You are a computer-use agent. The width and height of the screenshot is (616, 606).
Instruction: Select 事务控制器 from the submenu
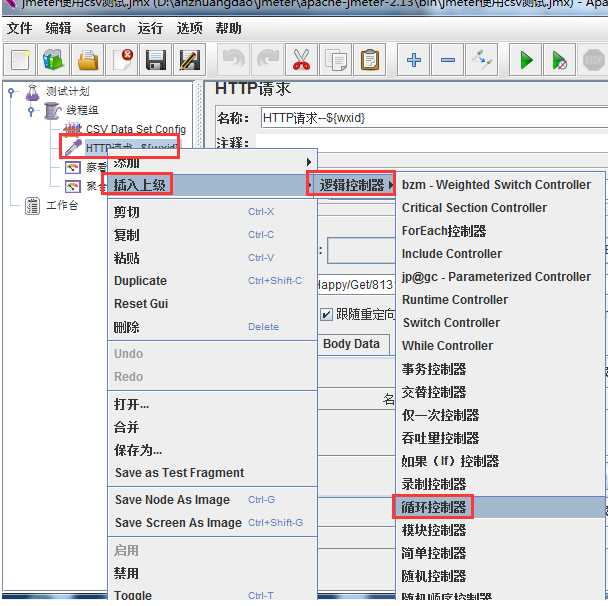point(499,369)
